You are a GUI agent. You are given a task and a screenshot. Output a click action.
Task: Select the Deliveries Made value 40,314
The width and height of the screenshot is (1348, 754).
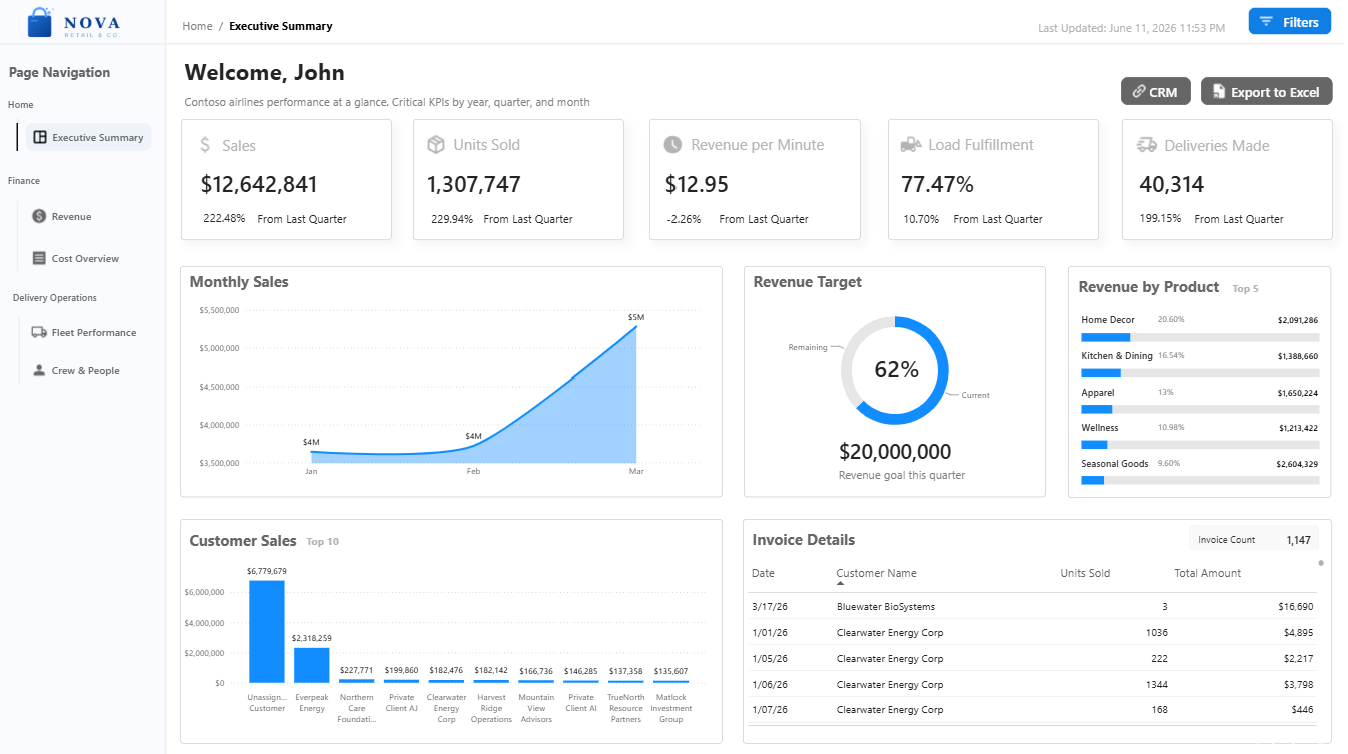click(1172, 184)
